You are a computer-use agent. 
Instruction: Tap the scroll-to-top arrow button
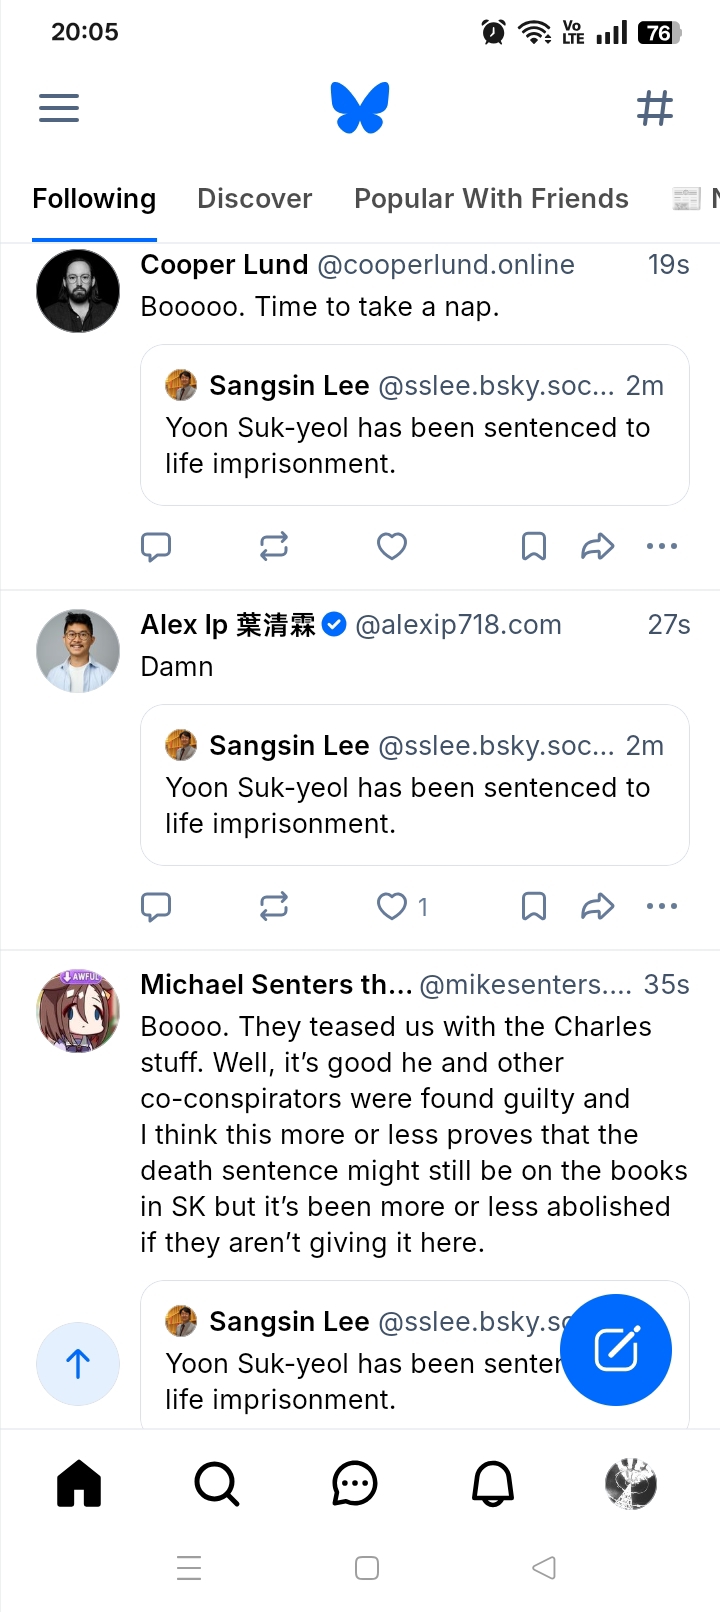pos(78,1363)
